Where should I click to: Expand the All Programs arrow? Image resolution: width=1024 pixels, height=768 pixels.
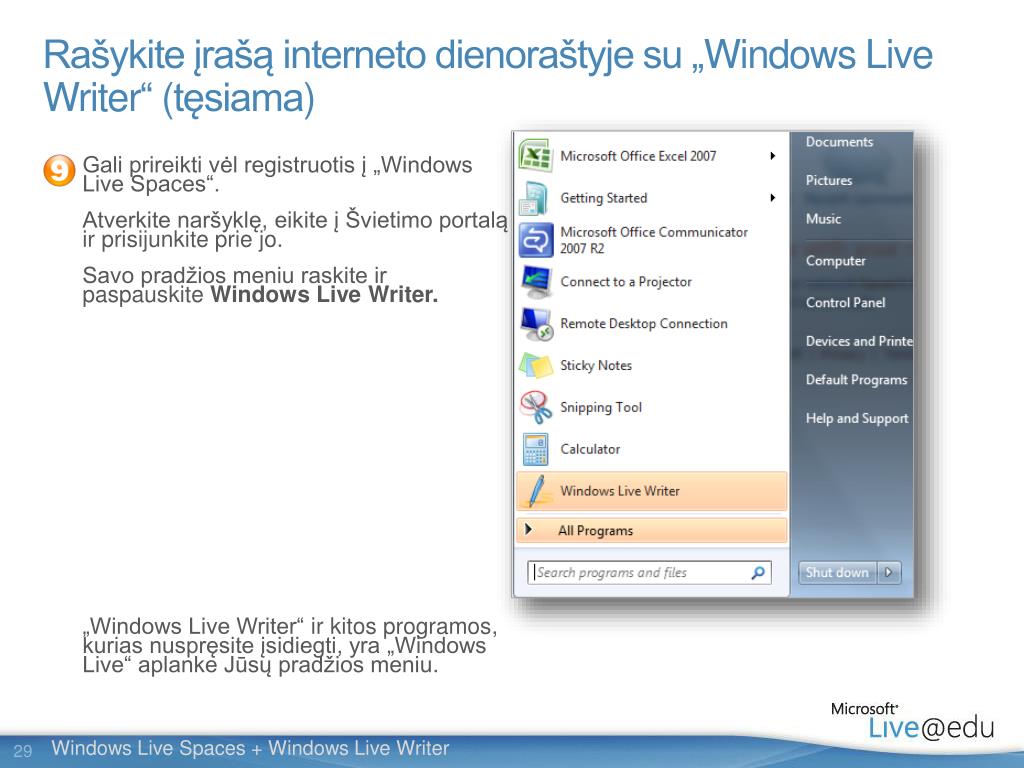click(528, 530)
